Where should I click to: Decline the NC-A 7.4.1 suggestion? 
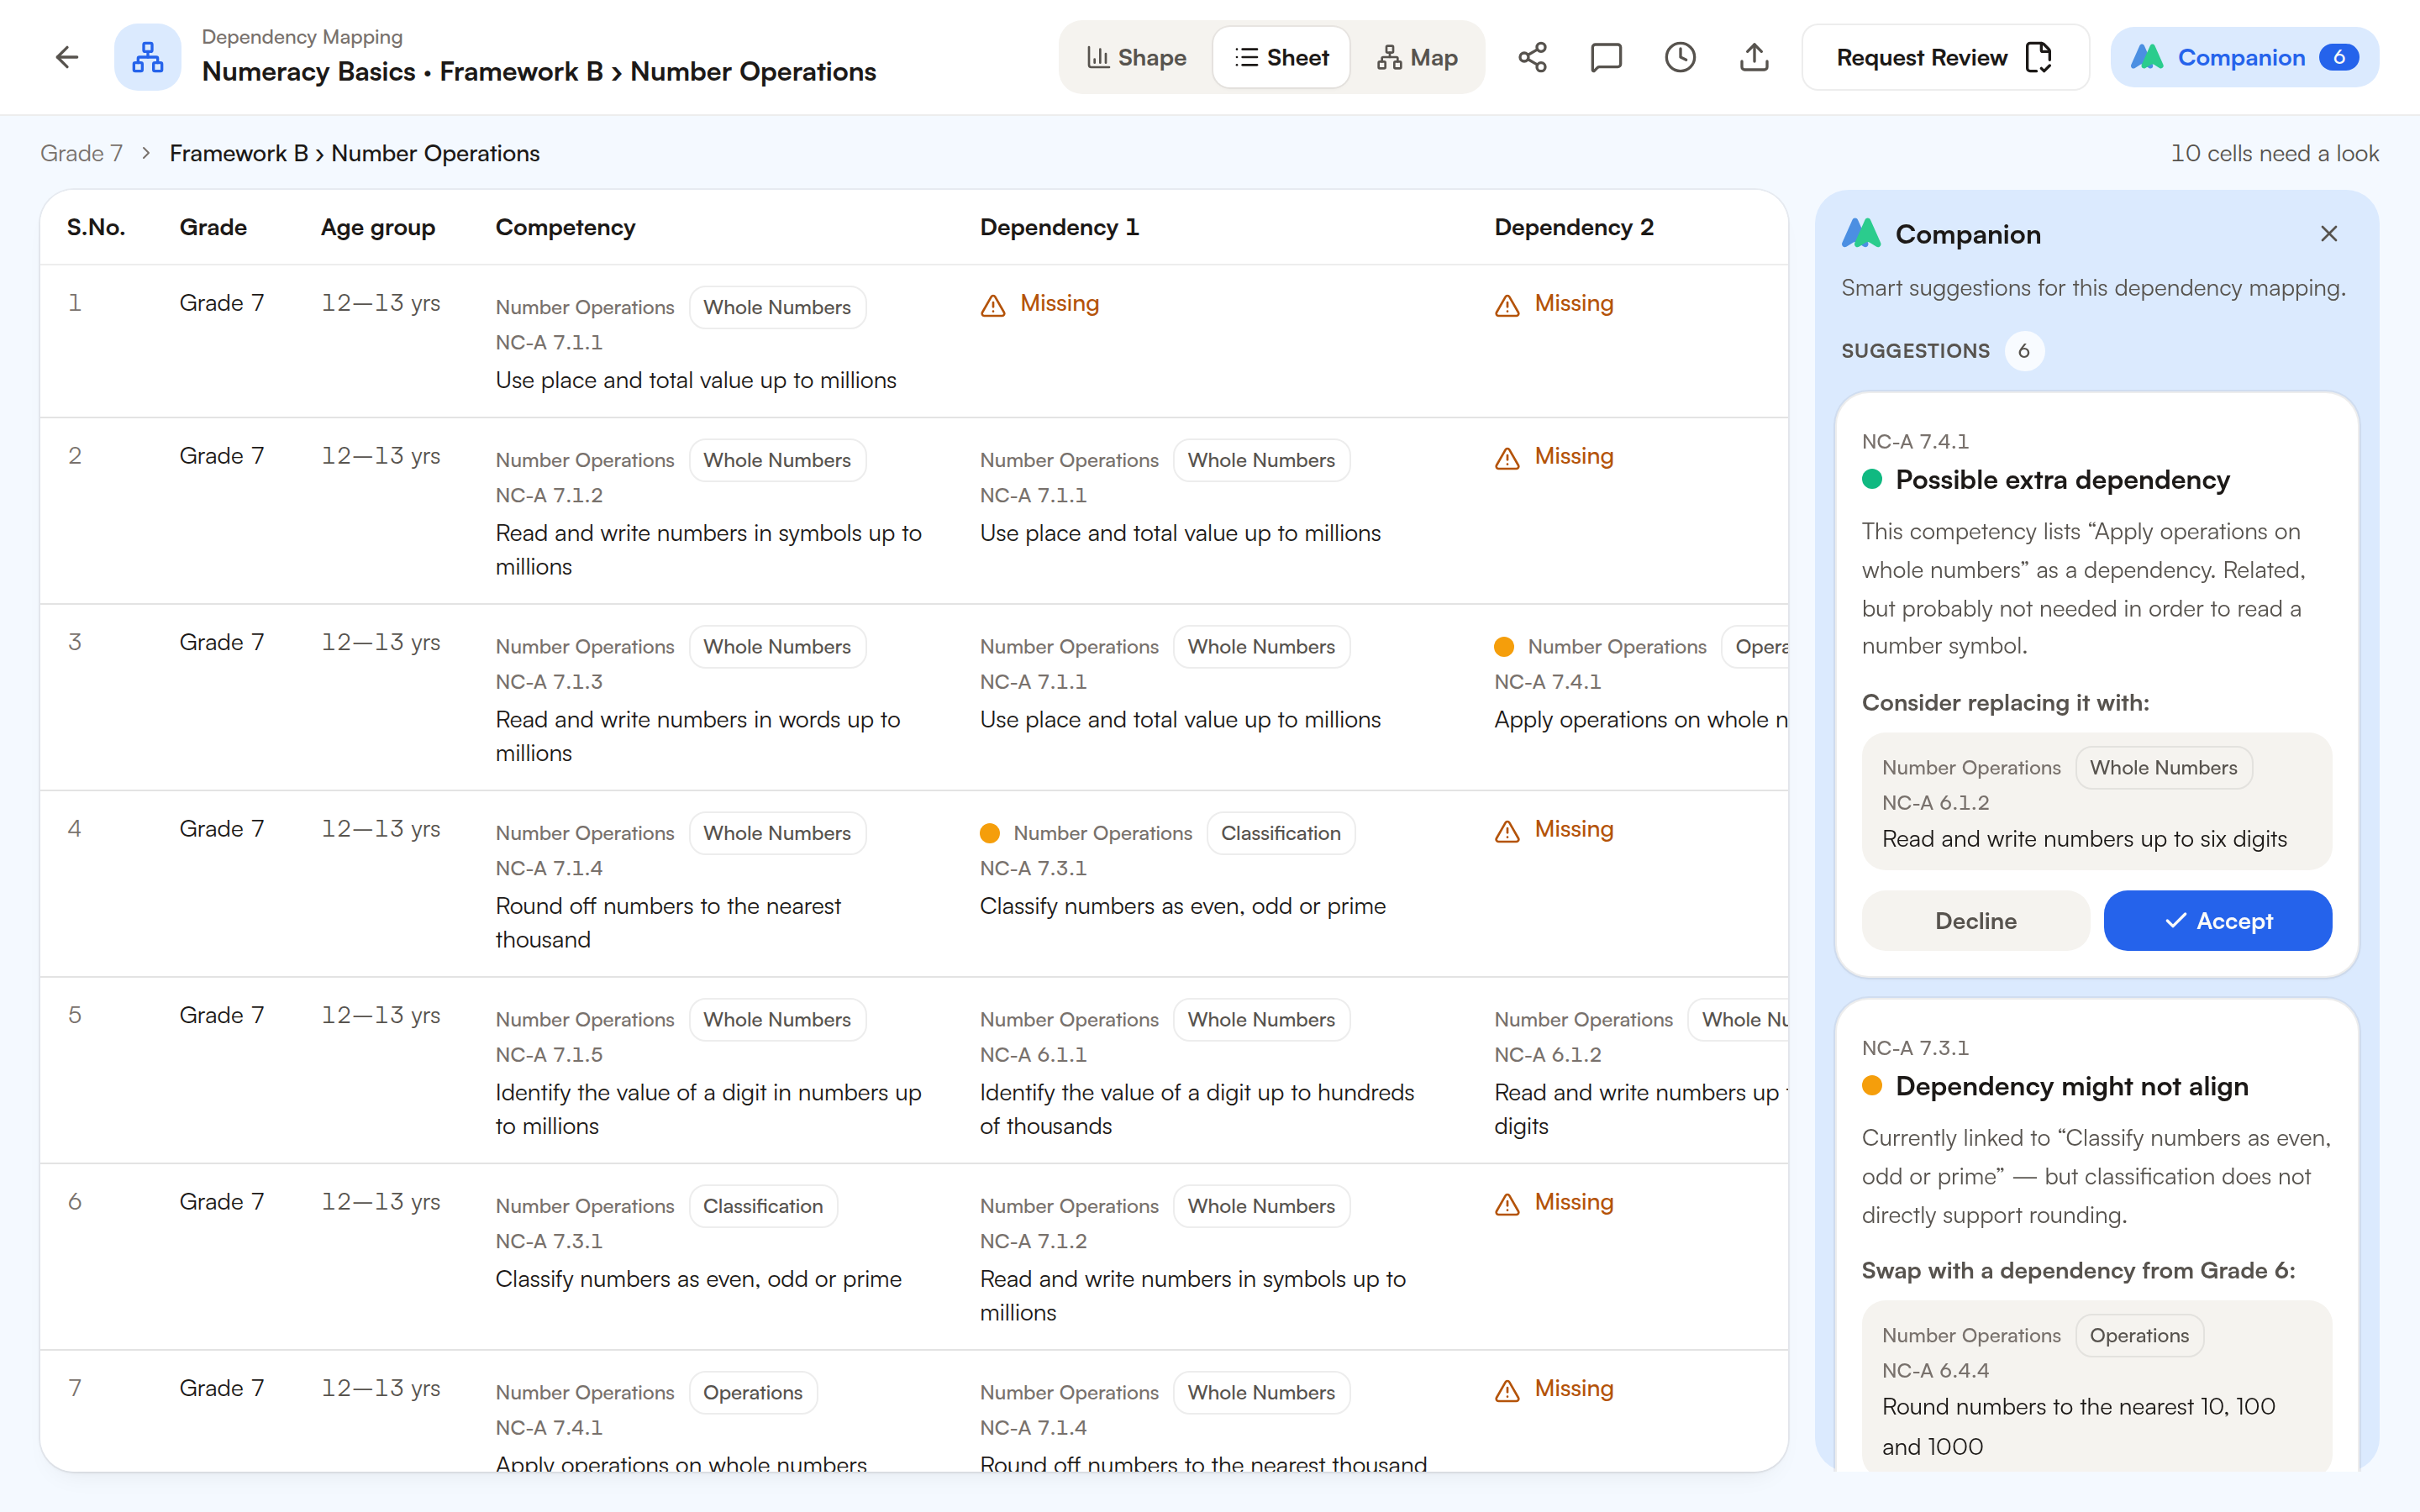point(1975,921)
